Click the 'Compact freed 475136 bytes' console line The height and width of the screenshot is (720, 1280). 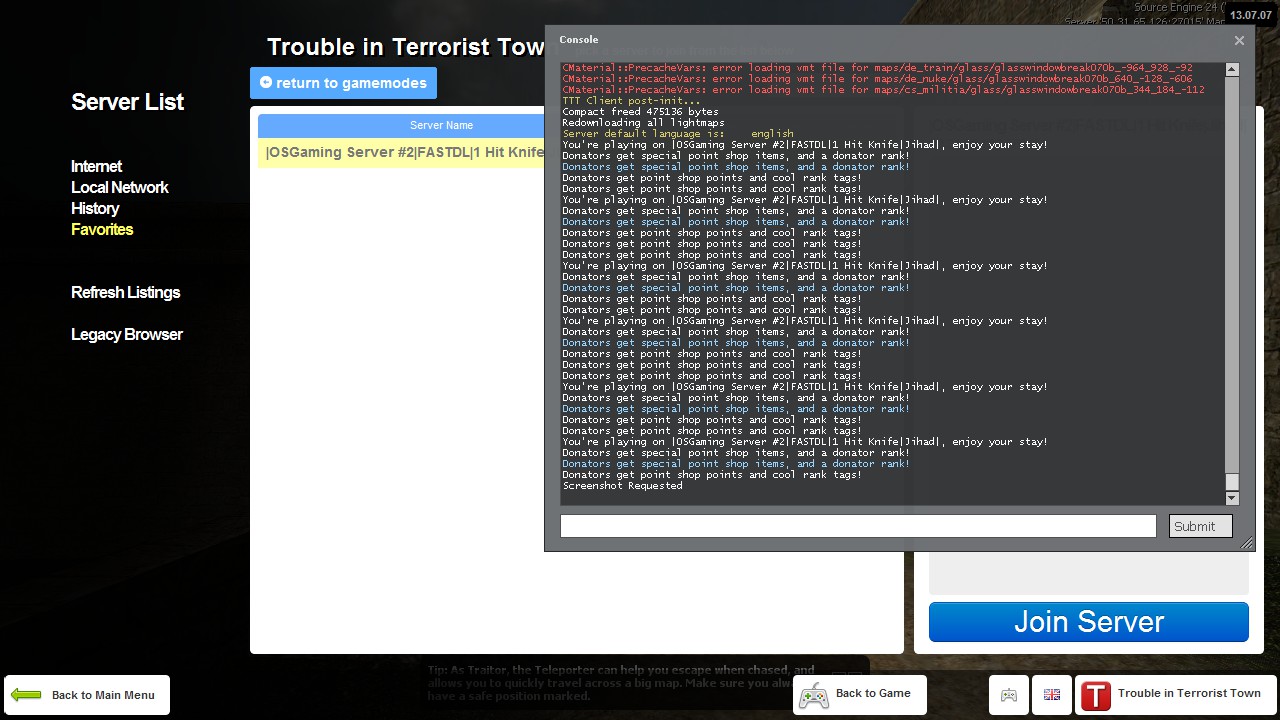coord(640,112)
